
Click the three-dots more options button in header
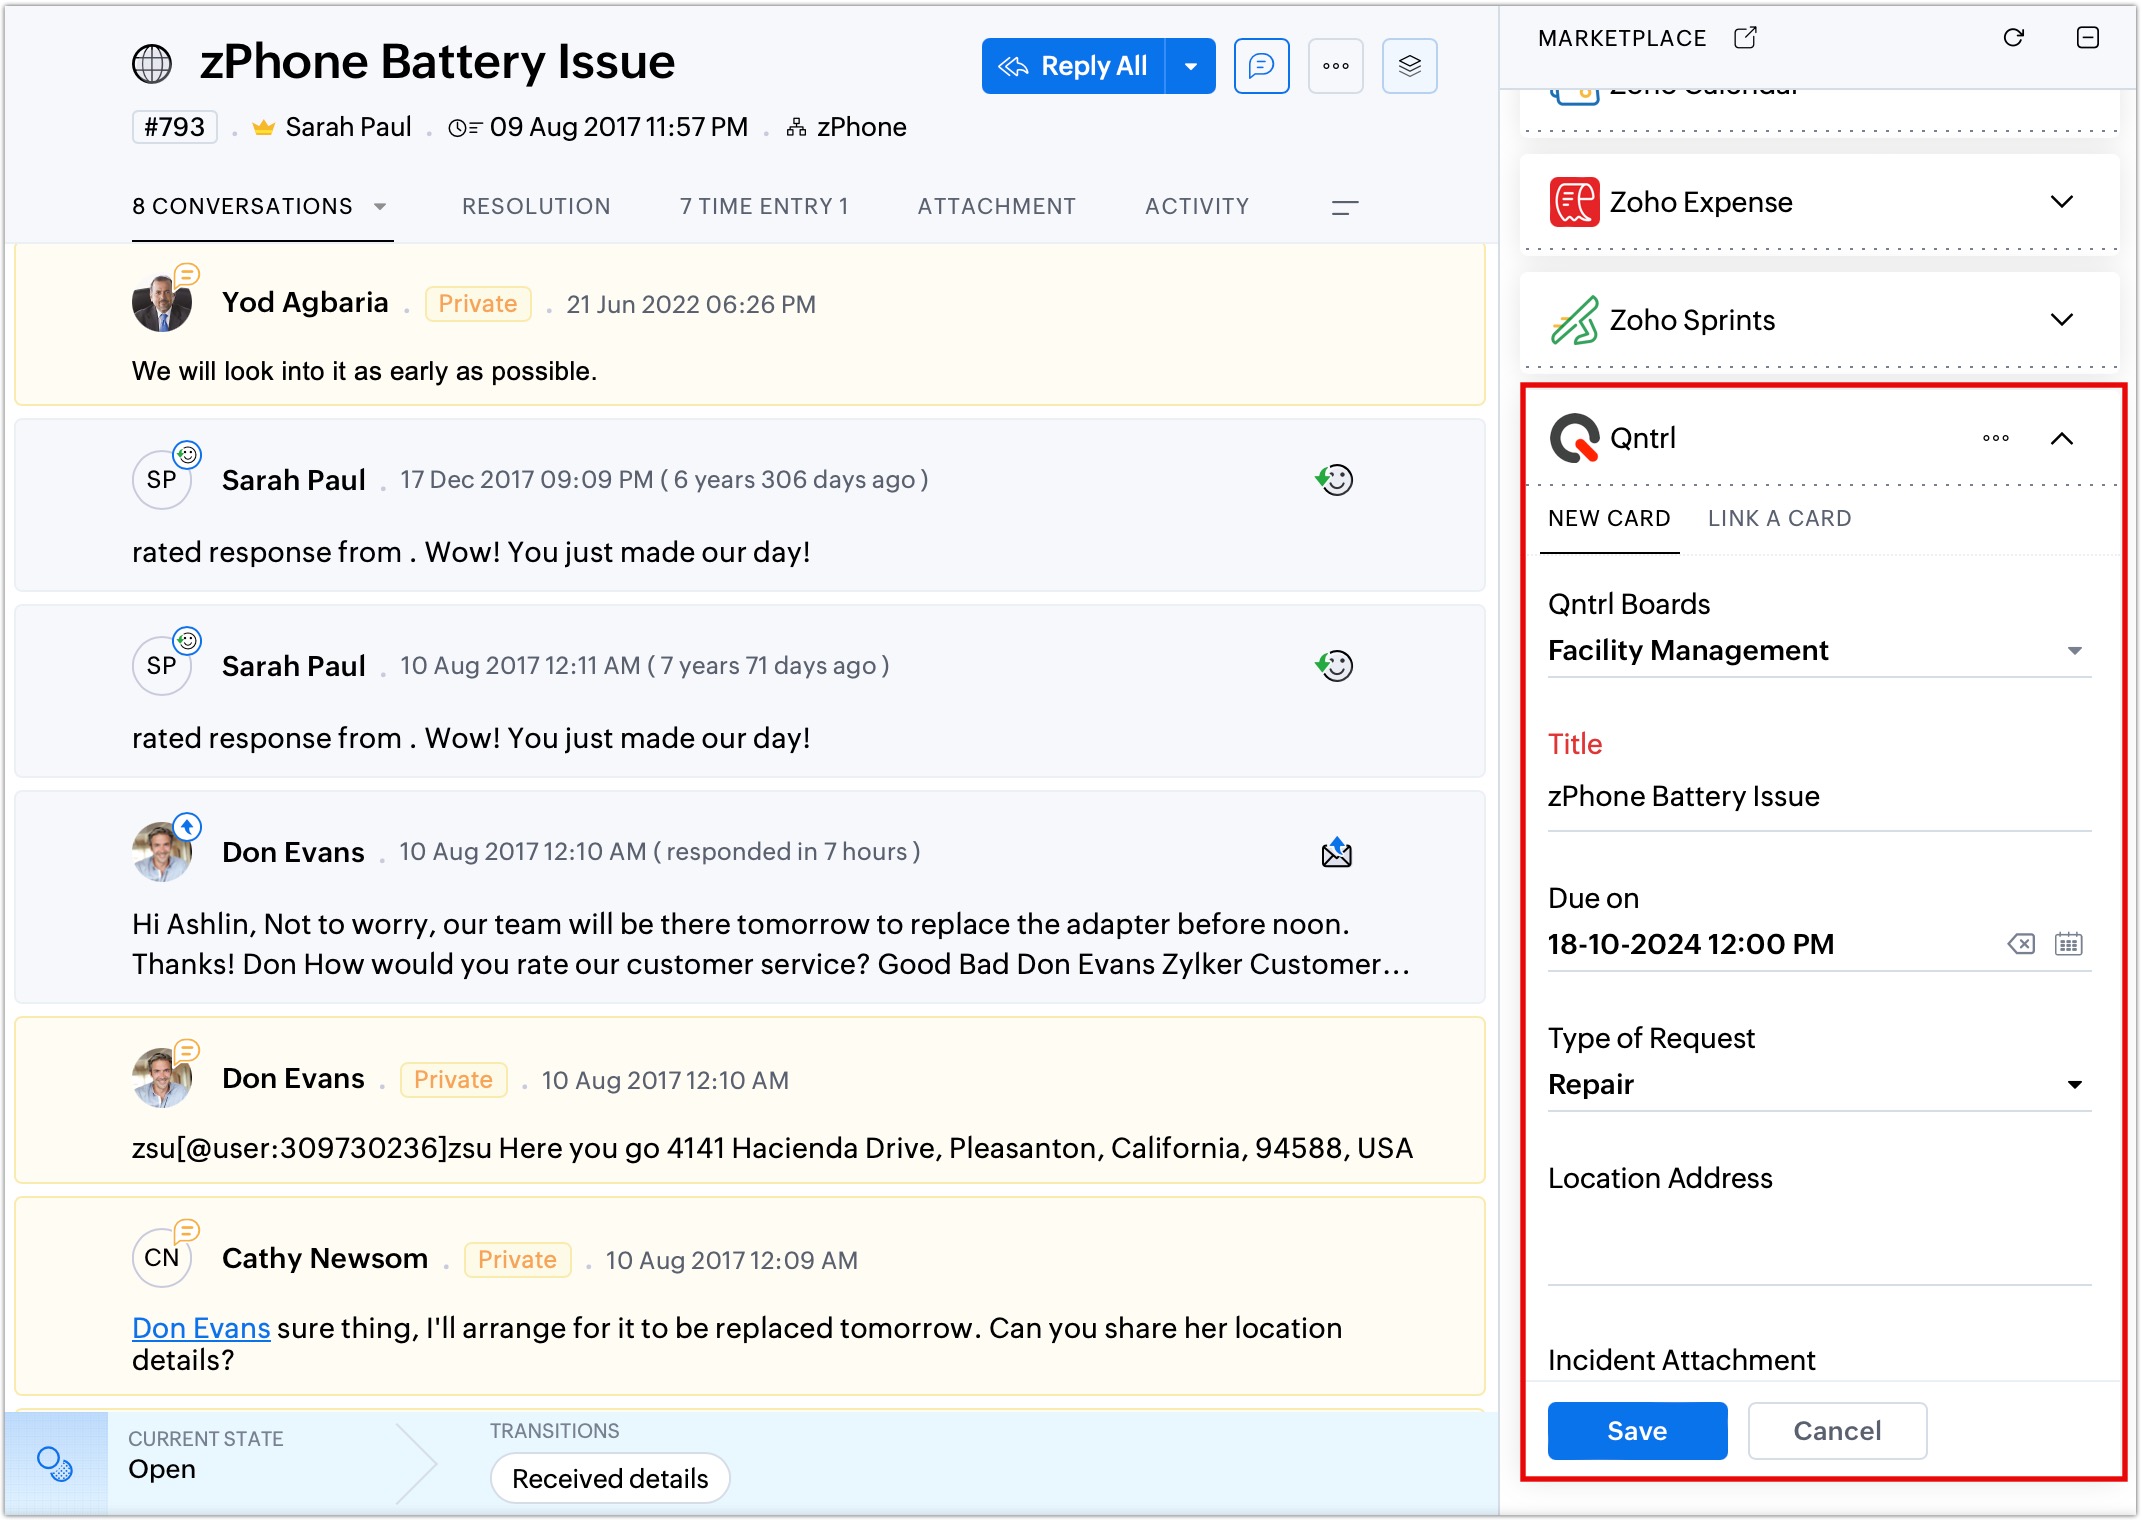[x=1335, y=66]
